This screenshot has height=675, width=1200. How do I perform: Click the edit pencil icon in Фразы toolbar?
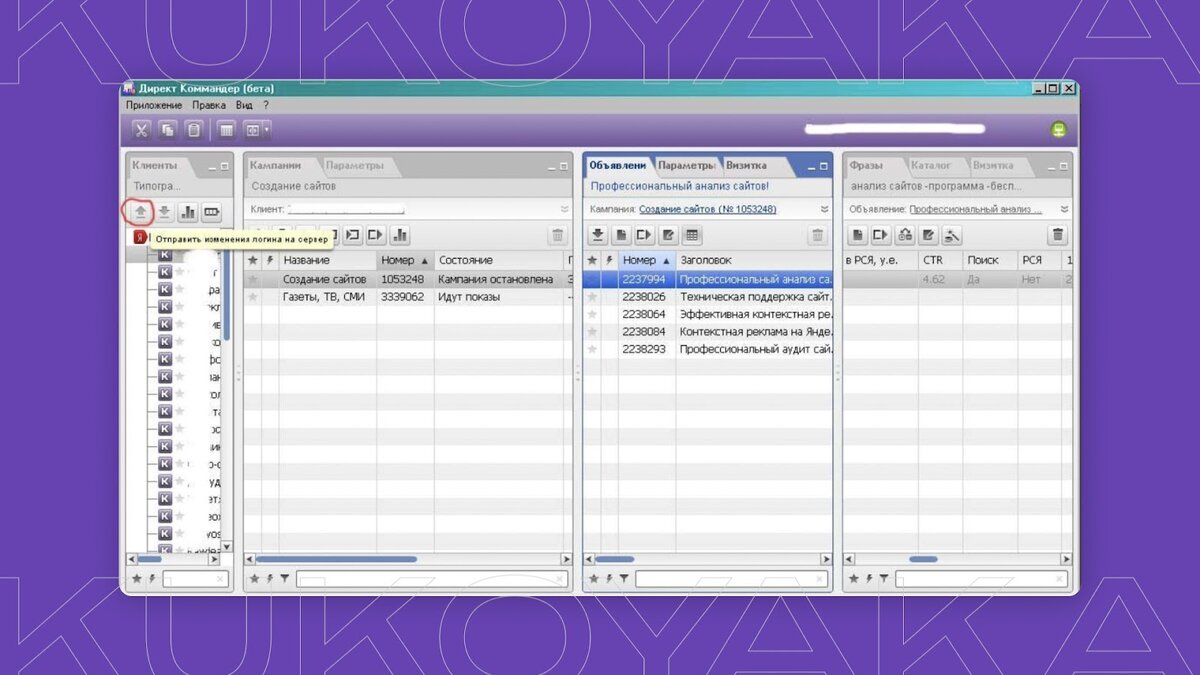929,235
